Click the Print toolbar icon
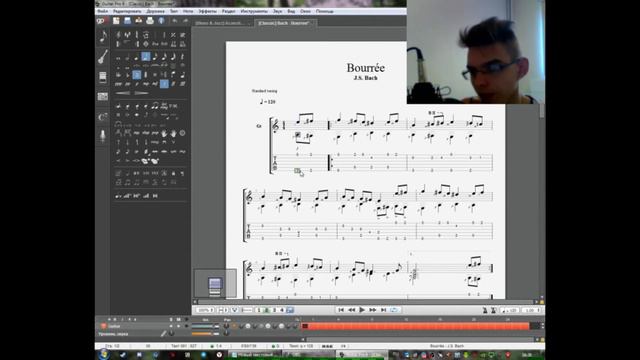Image resolution: width=640 pixels, height=360 pixels. point(150,20)
